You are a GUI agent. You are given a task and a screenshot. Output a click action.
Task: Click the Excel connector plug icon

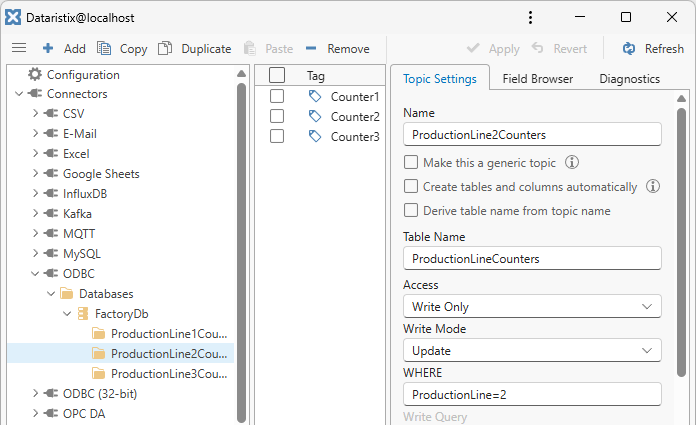tap(51, 153)
